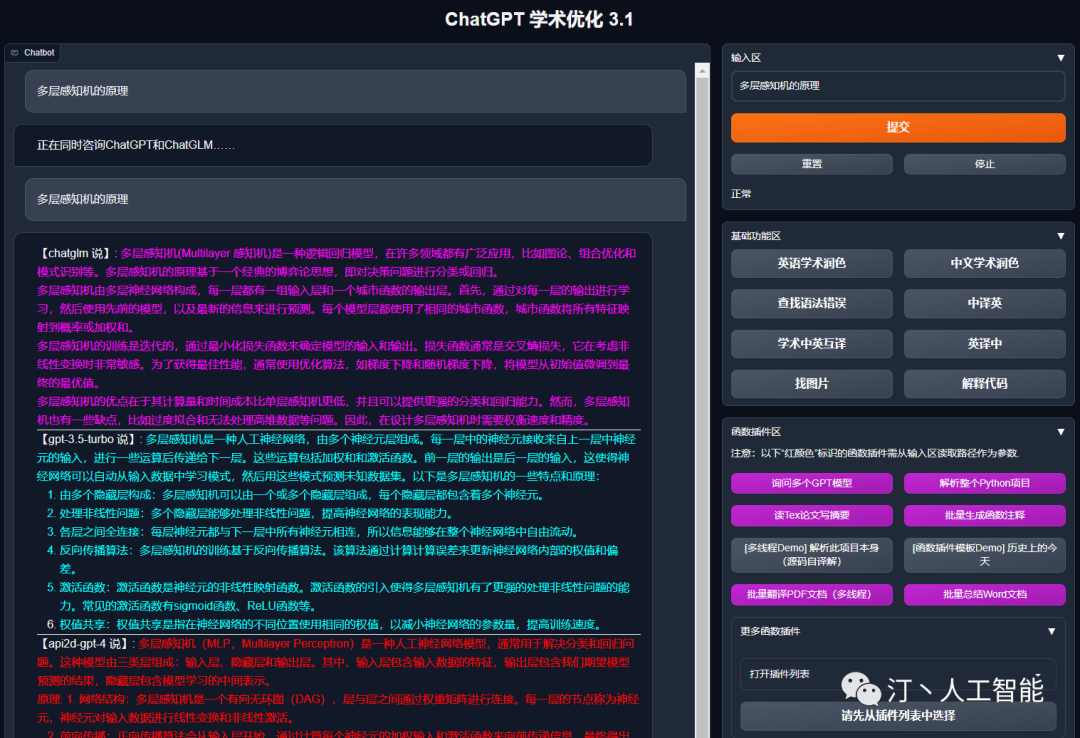Image resolution: width=1080 pixels, height=738 pixels.
Task: Run the 批量生成函数注释 plugin
Action: 984,515
